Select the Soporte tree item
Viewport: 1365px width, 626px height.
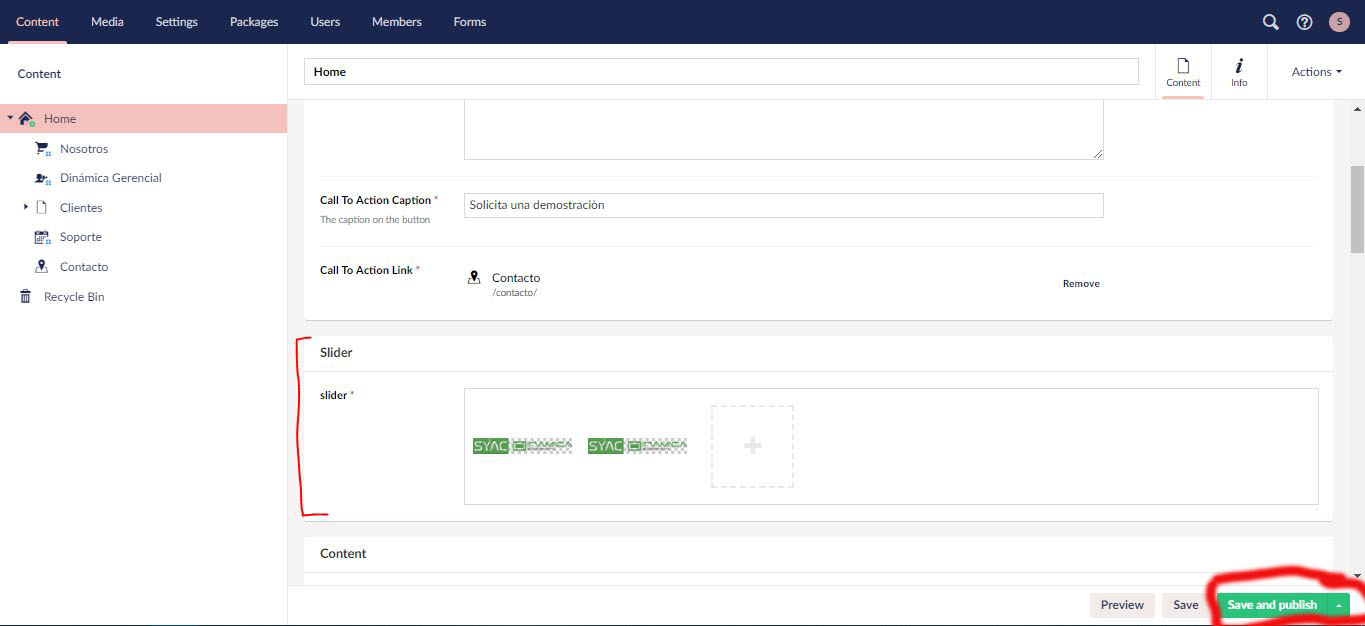pos(81,237)
